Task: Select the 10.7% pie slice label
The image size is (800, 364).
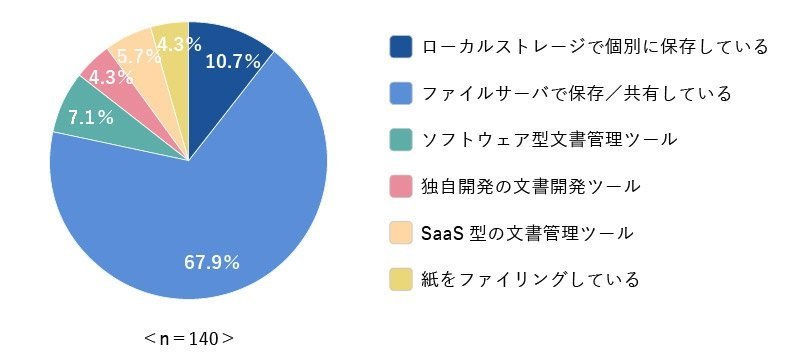Action: (x=233, y=62)
